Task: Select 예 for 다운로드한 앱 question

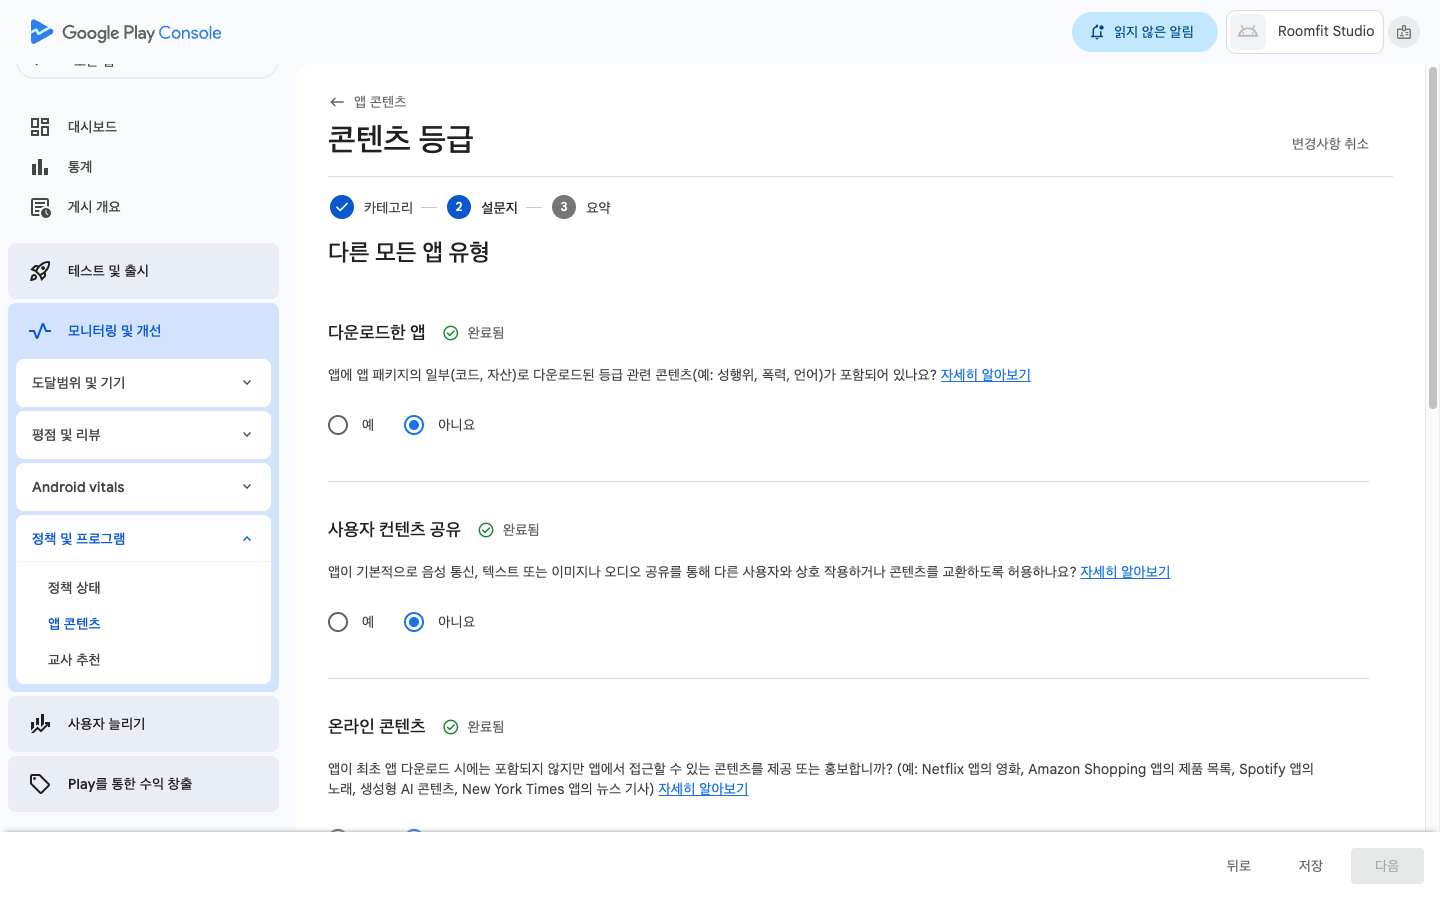Action: (x=338, y=425)
